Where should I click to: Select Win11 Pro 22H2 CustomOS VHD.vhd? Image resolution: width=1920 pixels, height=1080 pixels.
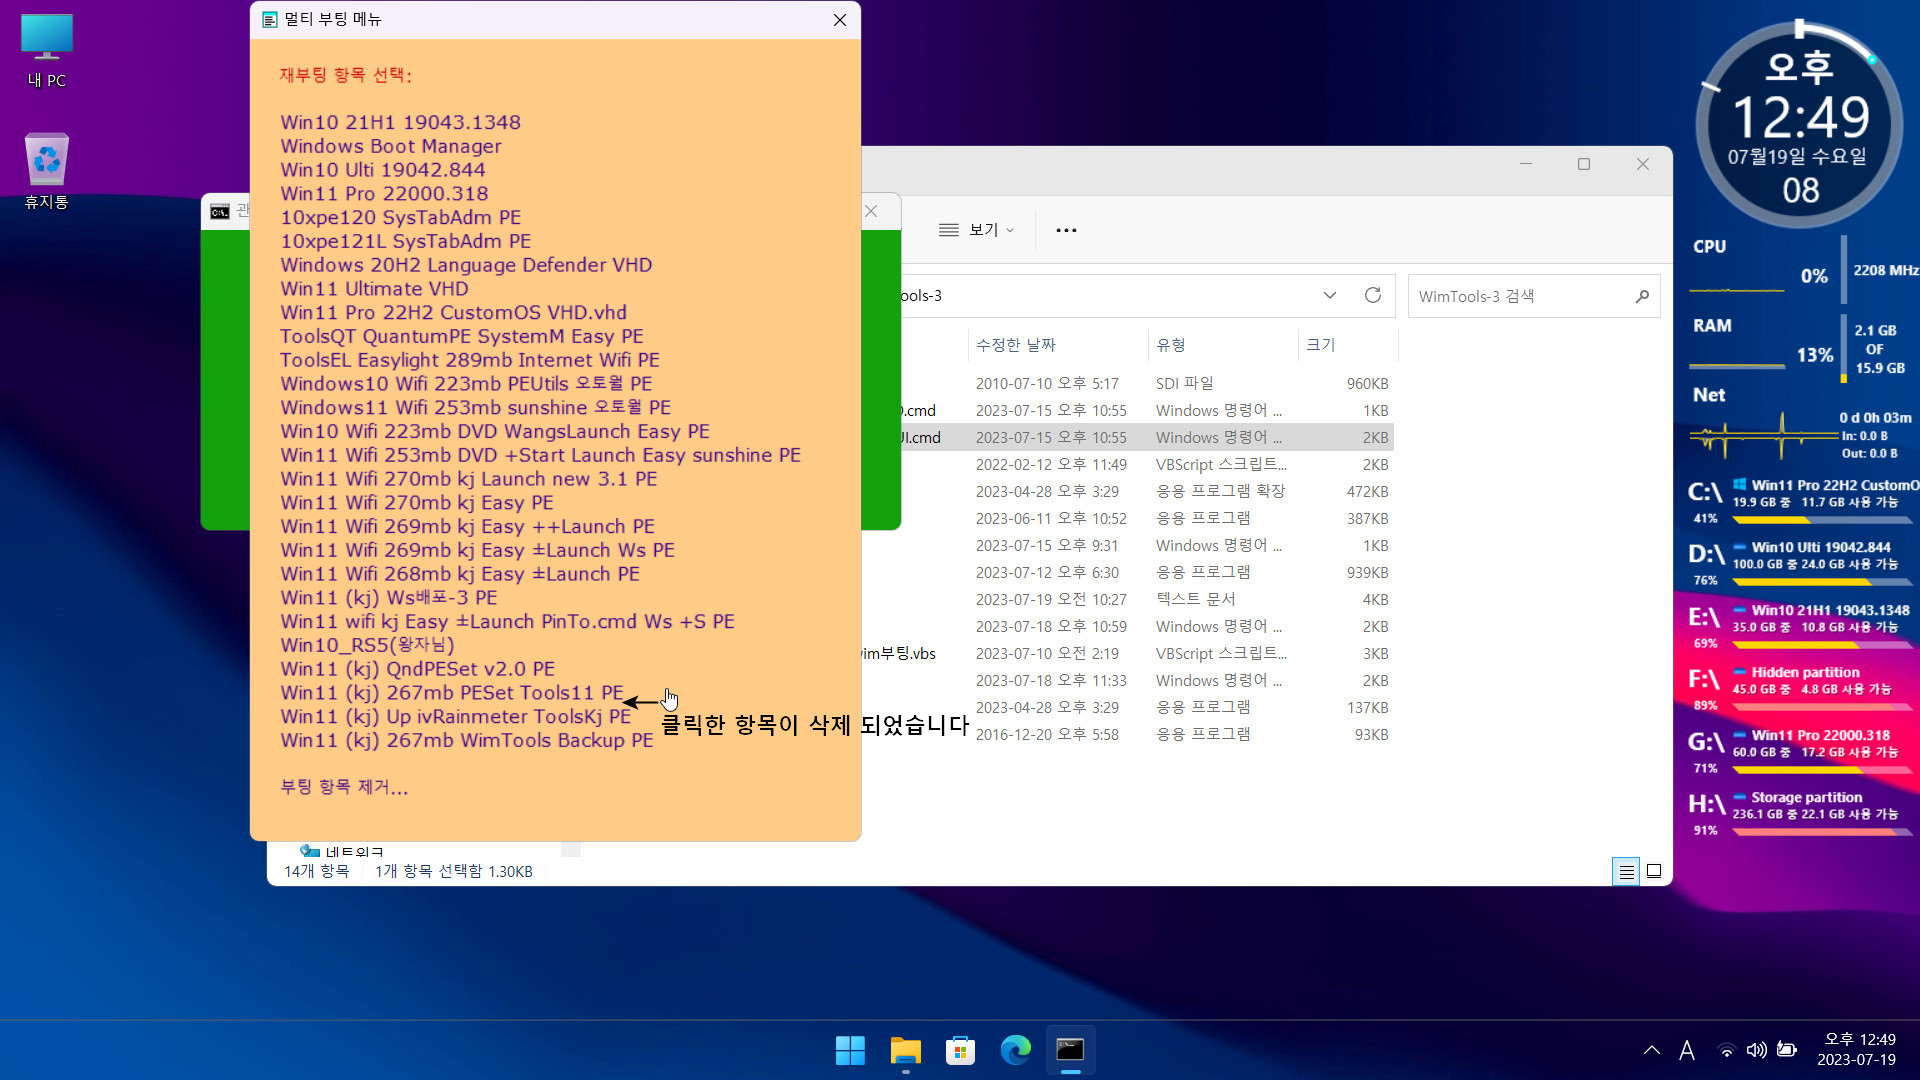pyautogui.click(x=453, y=313)
